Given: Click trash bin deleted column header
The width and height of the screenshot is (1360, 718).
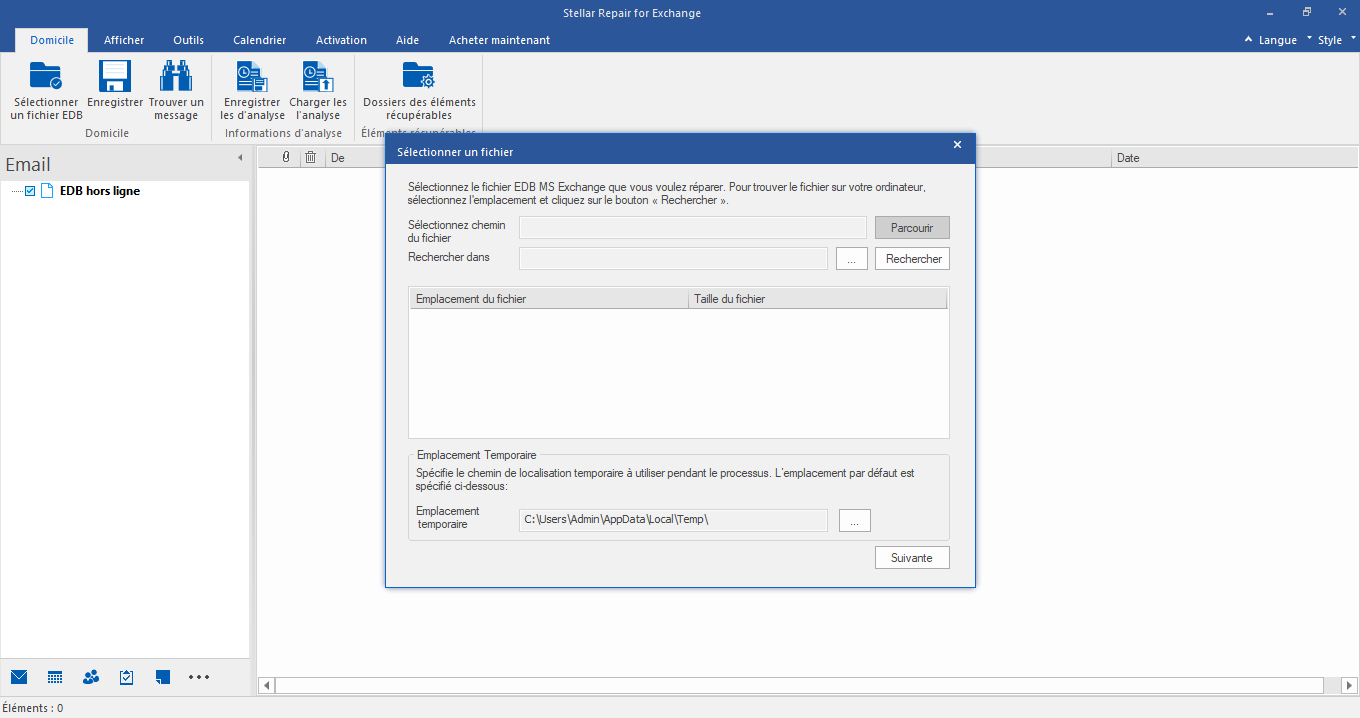Looking at the screenshot, I should pos(311,157).
